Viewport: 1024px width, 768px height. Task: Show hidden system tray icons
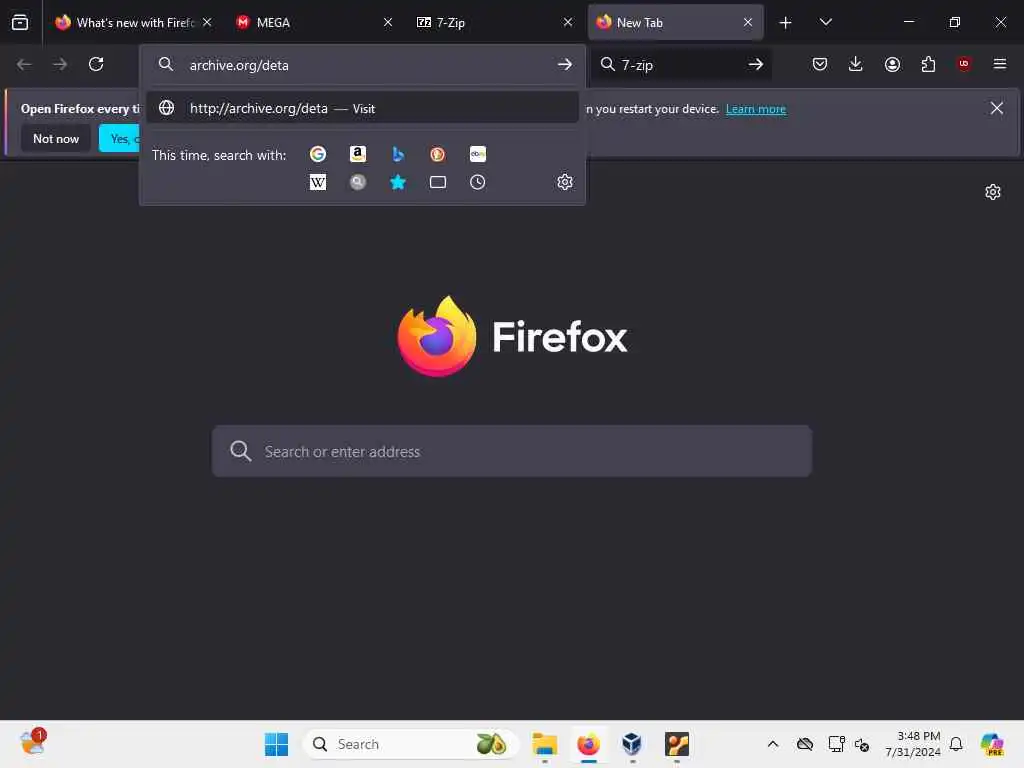[x=773, y=744]
